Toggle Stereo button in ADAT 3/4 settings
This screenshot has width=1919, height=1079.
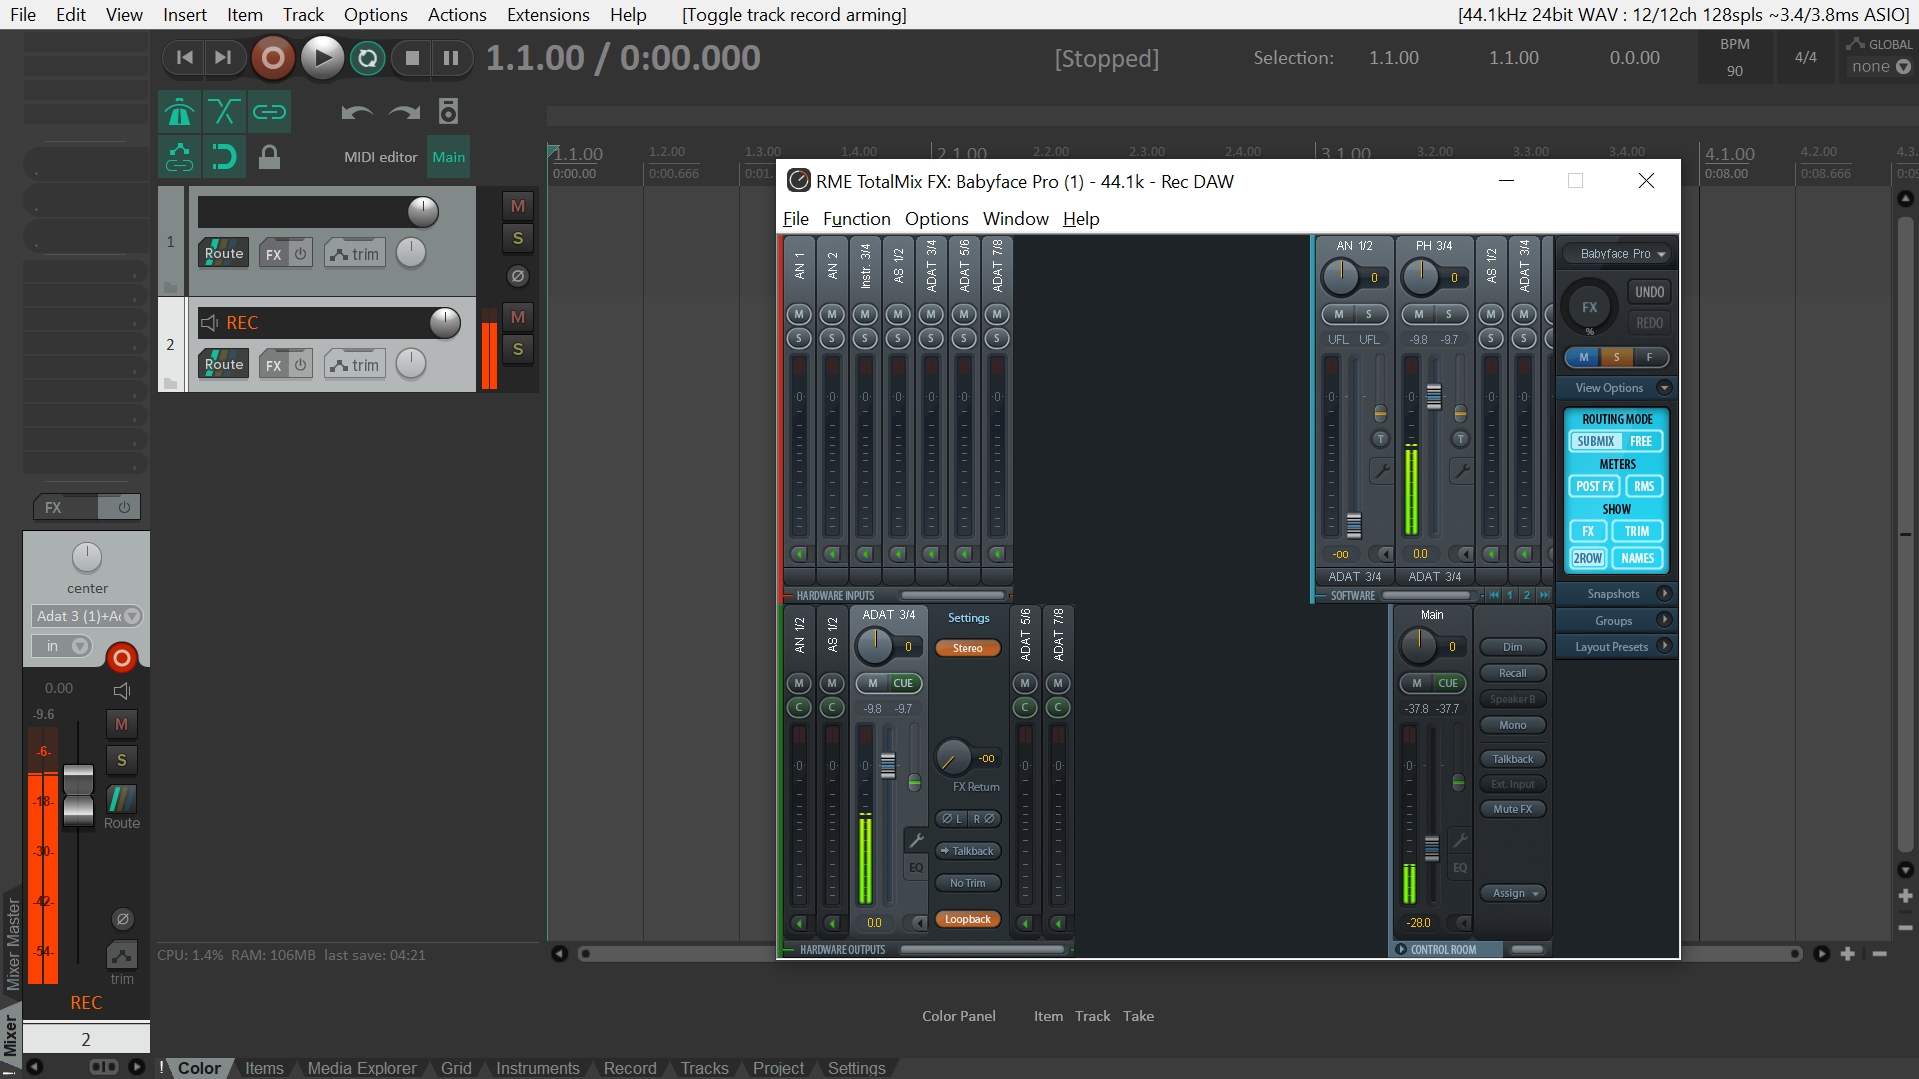(x=967, y=648)
